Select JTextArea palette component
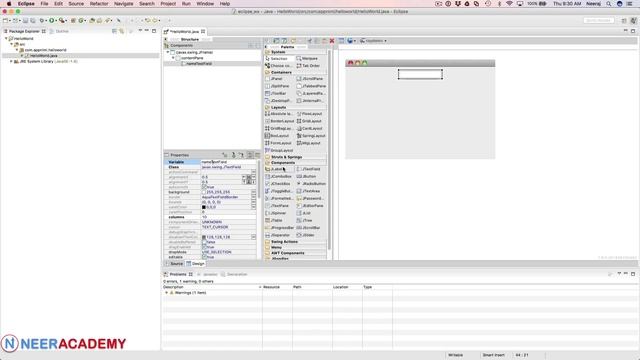 [311, 191]
